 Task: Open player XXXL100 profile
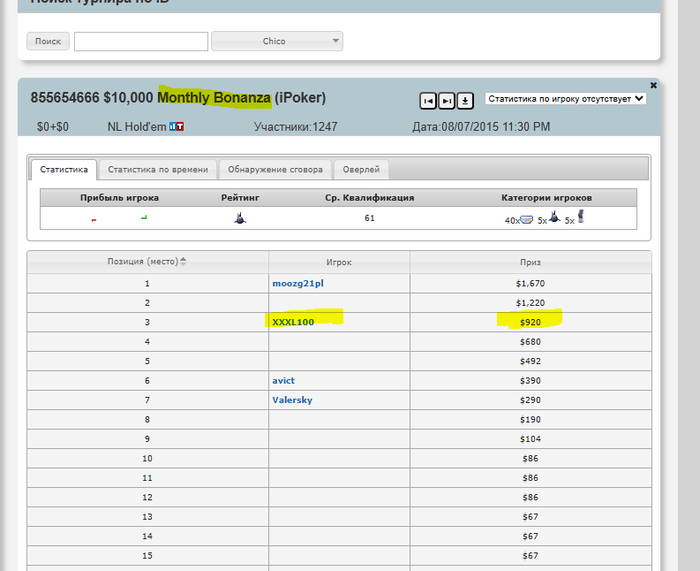click(x=293, y=322)
